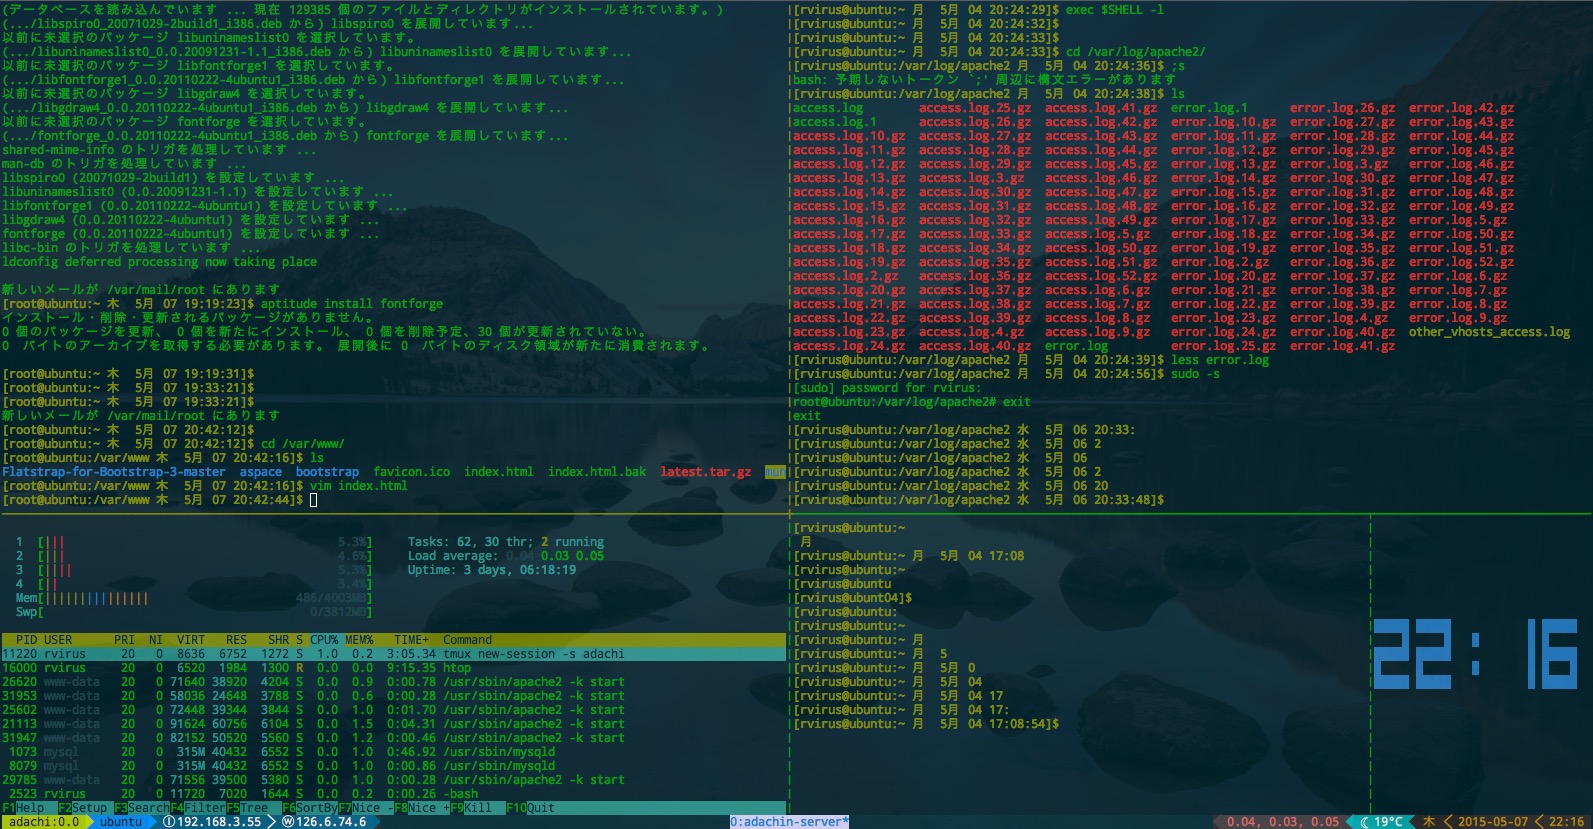Click the large tmux clock display
This screenshot has width=1593, height=829.
pyautogui.click(x=1474, y=655)
